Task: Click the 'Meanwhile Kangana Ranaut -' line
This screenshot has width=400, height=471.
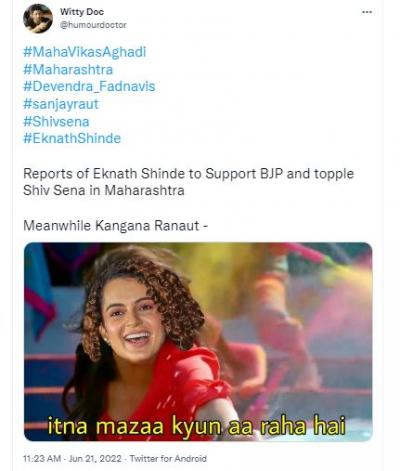Action: 116,226
